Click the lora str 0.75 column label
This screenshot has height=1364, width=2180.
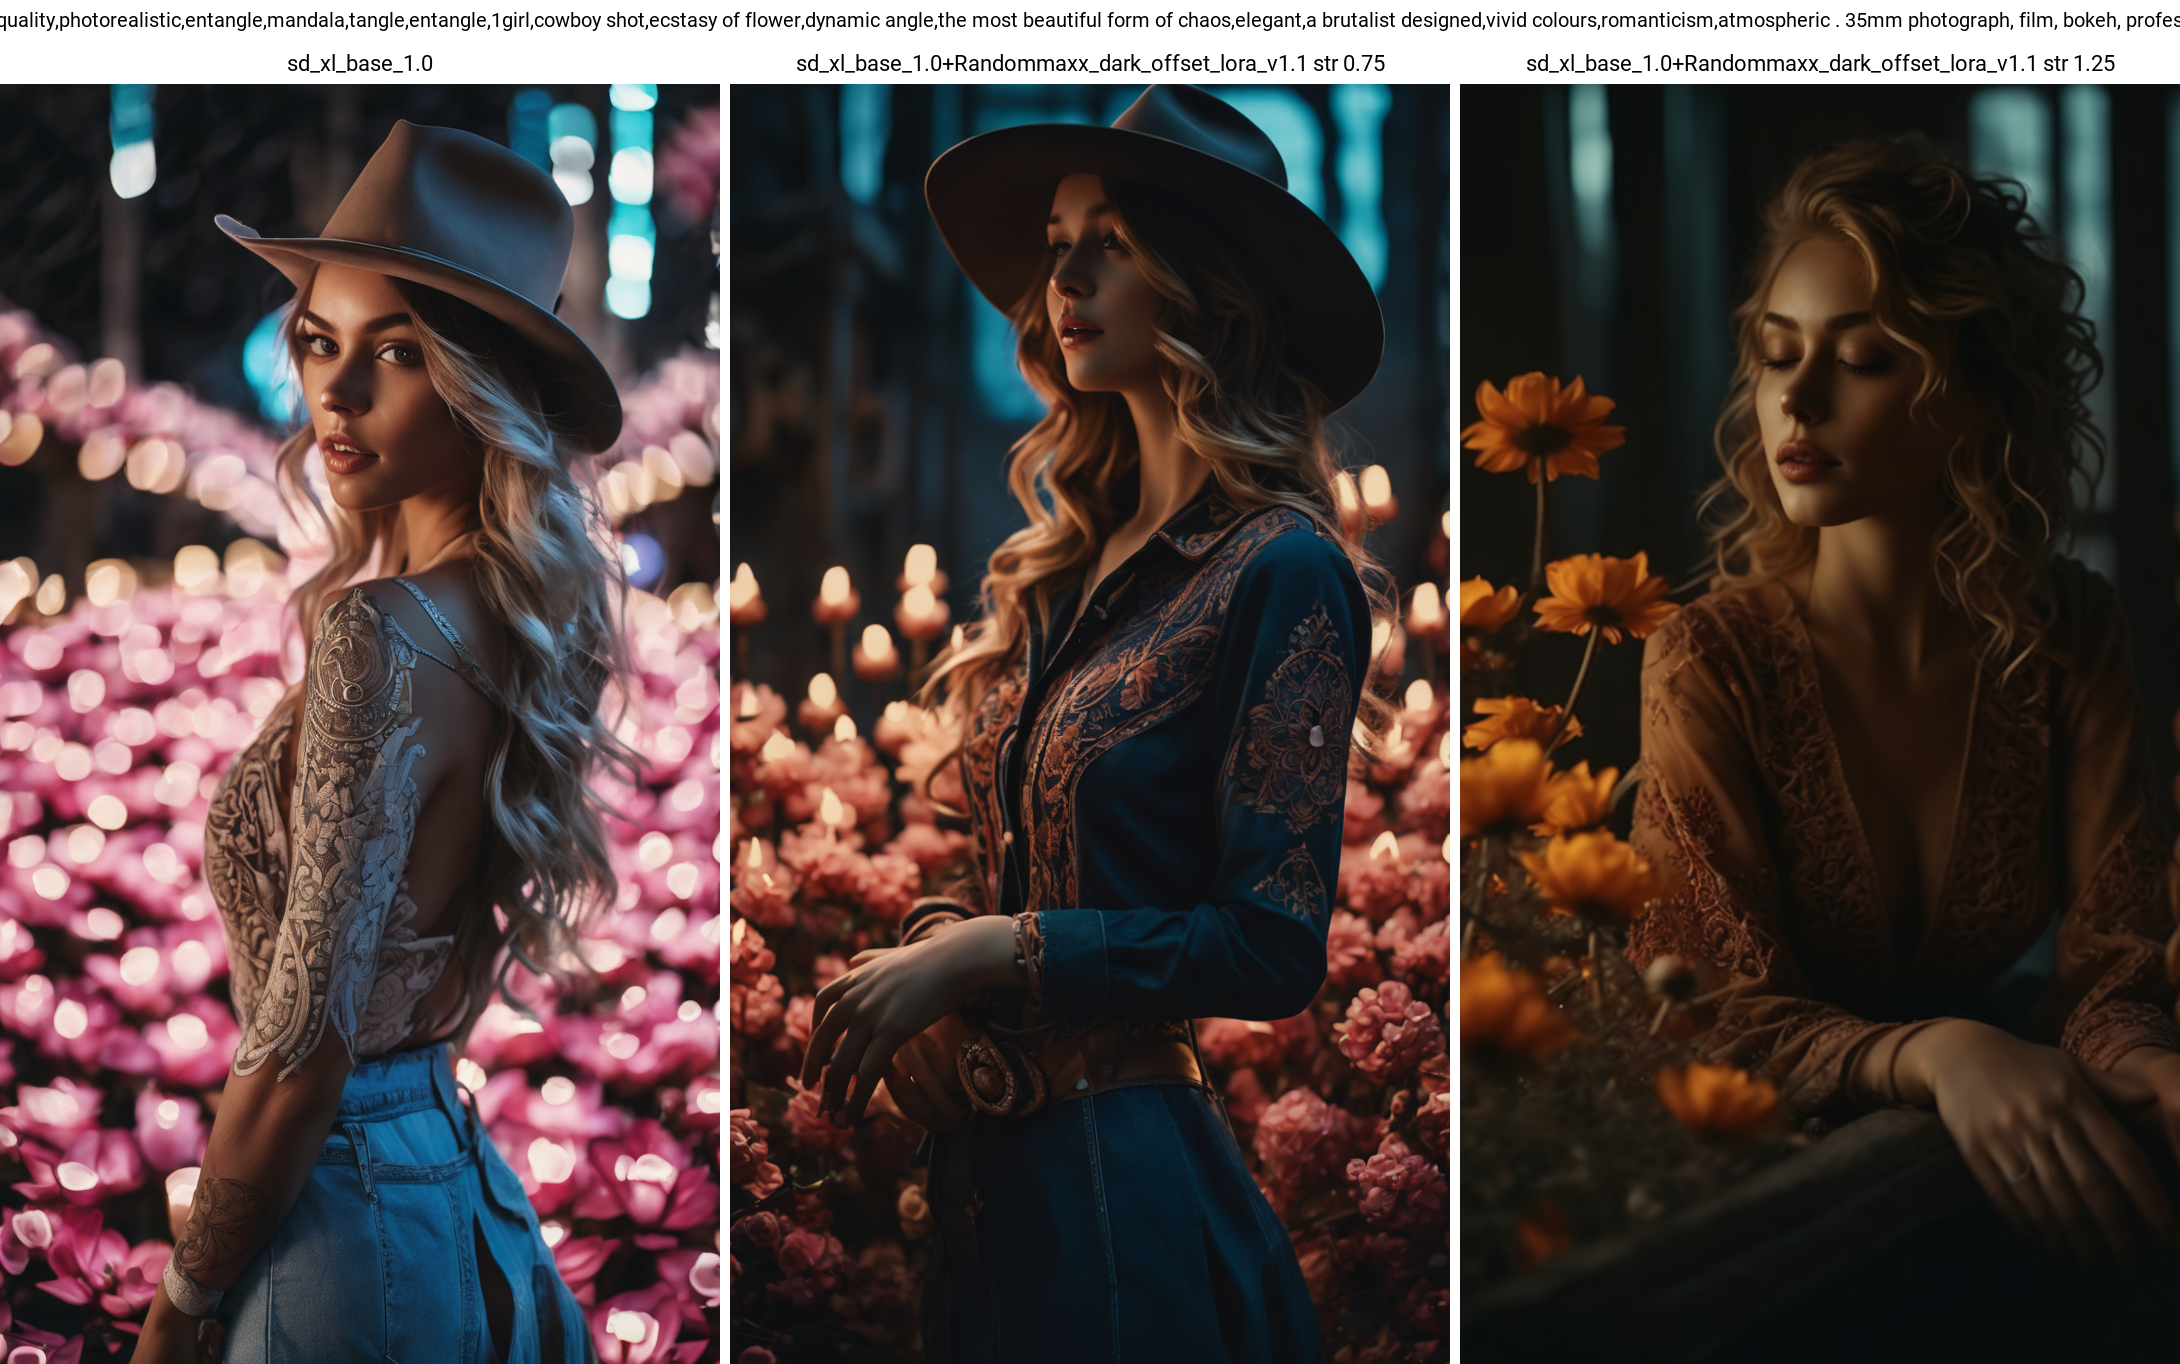(1090, 63)
